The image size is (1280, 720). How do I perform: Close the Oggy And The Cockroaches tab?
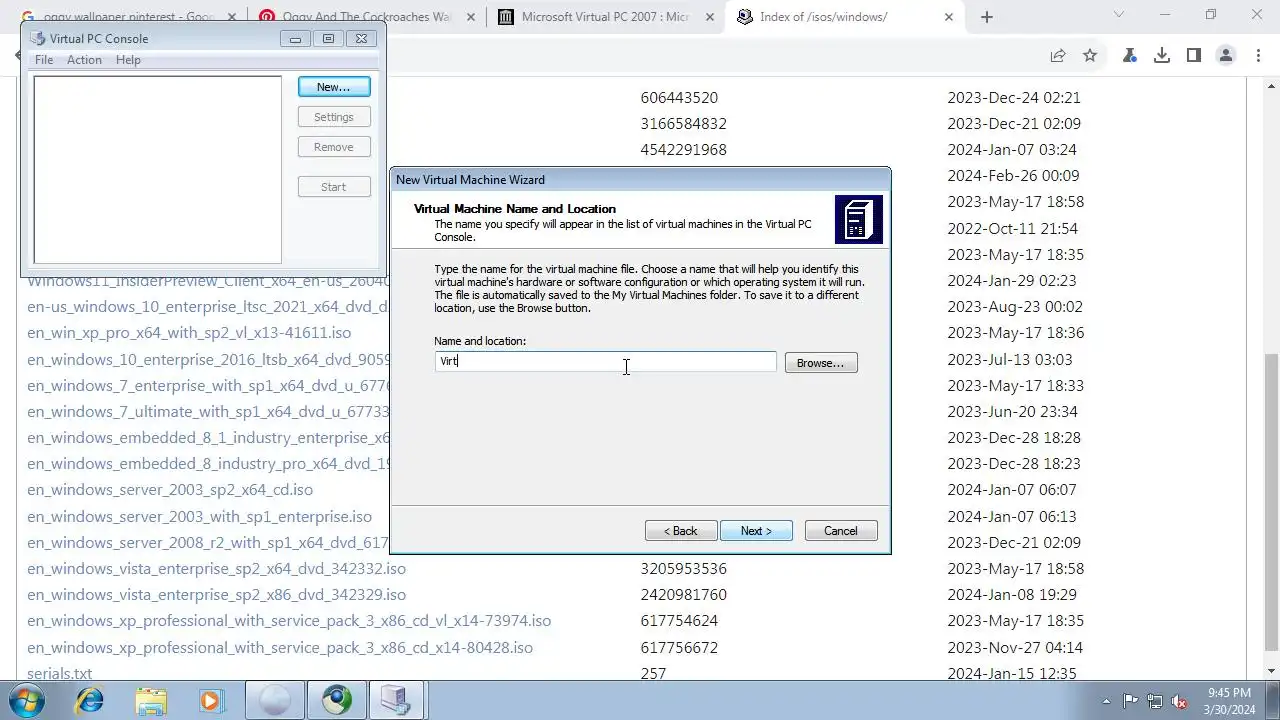click(x=471, y=17)
